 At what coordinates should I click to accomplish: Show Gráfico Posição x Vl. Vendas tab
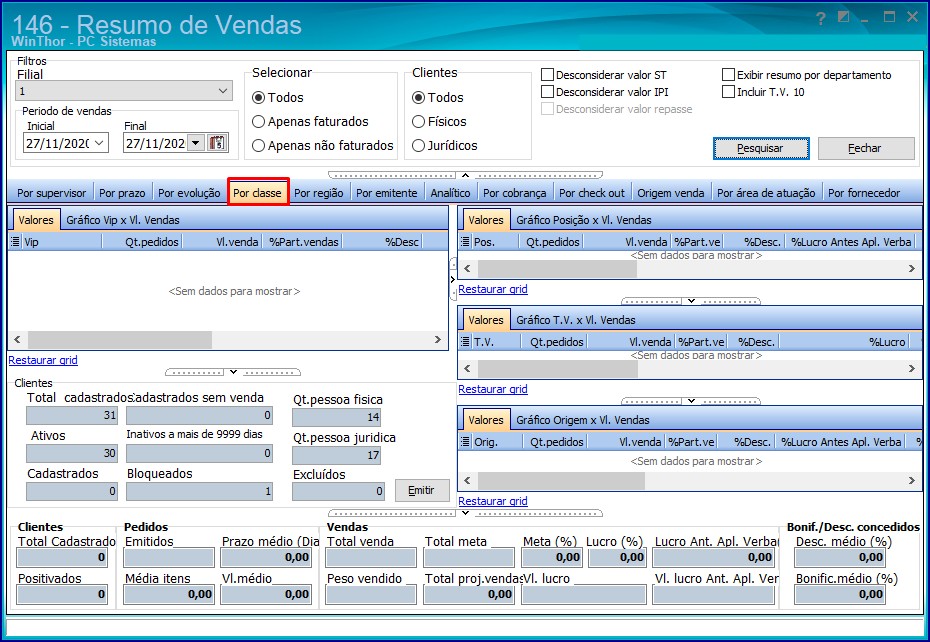coord(584,220)
